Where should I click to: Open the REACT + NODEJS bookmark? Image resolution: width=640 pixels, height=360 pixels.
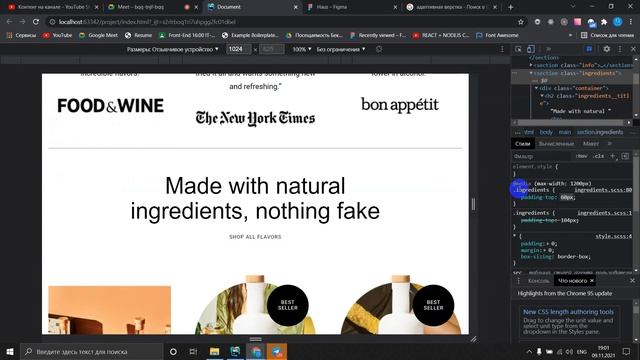441,36
